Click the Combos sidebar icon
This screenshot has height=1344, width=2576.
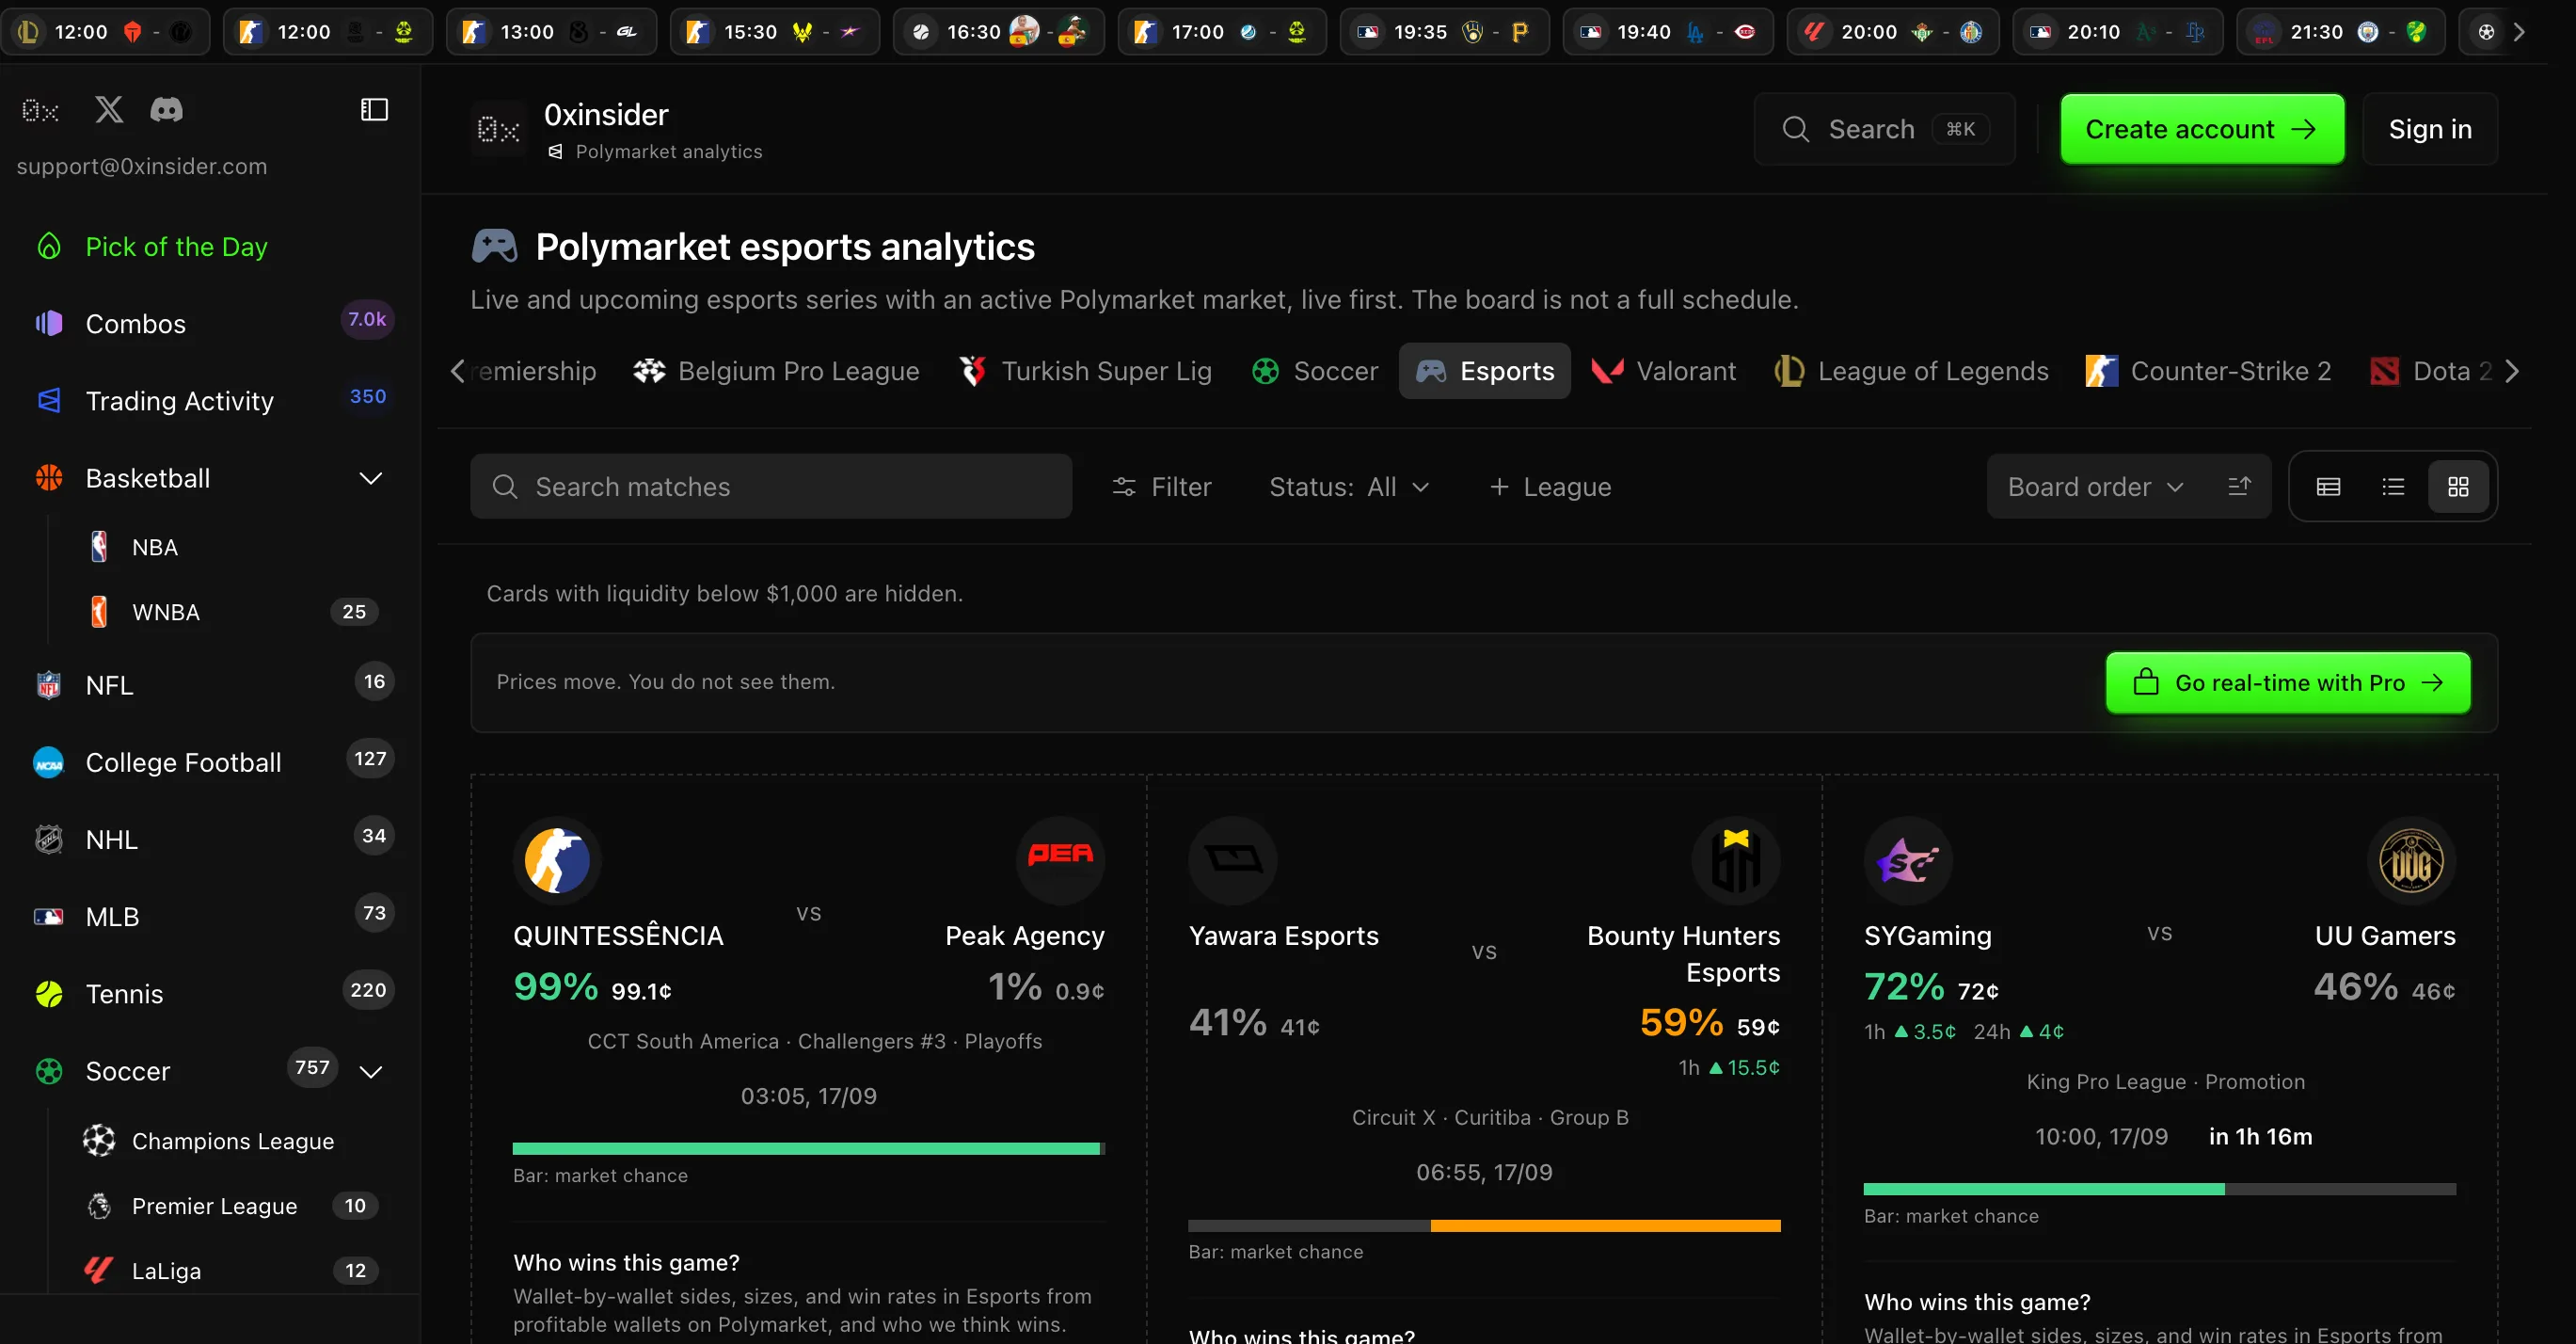pyautogui.click(x=49, y=323)
